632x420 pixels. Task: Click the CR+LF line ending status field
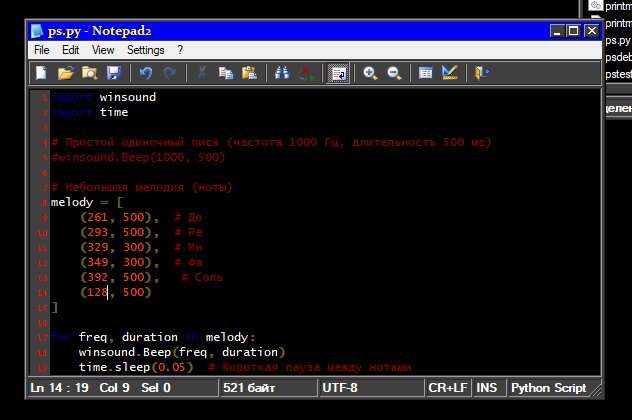(x=448, y=388)
